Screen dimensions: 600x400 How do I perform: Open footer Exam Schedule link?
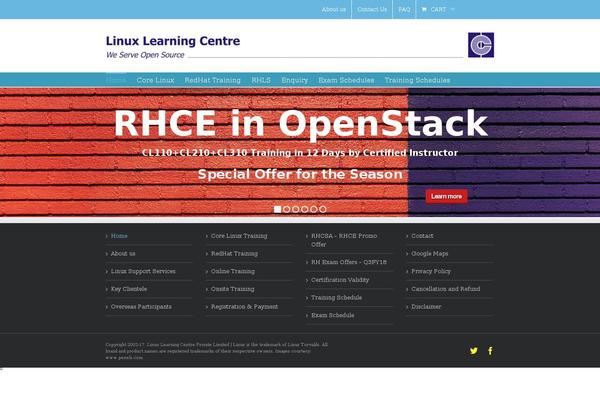[333, 315]
